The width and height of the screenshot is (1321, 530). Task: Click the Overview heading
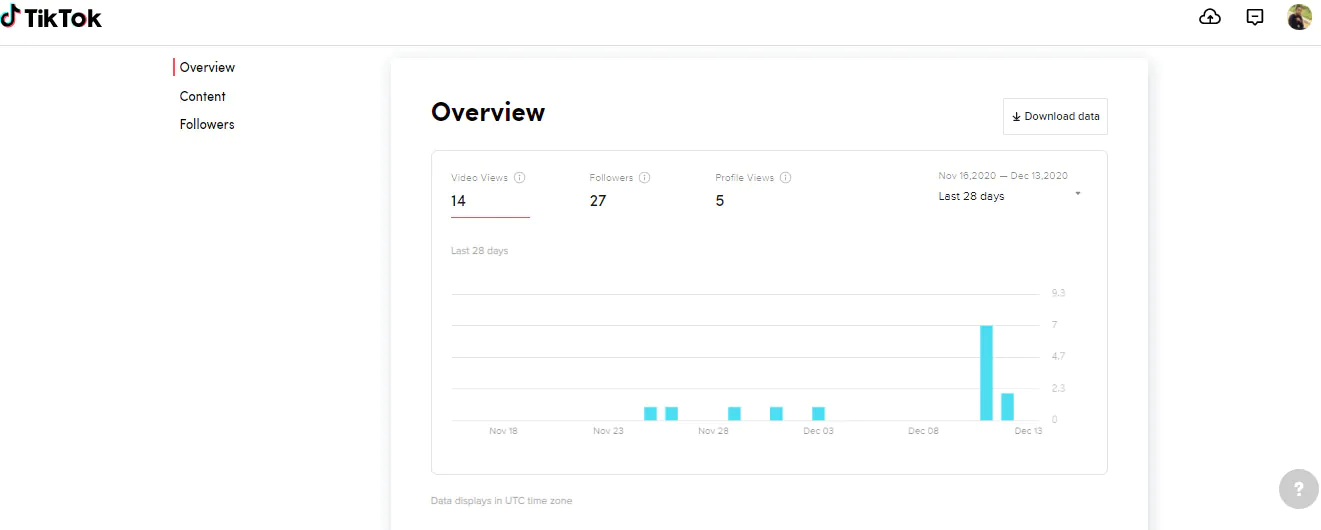click(x=488, y=112)
